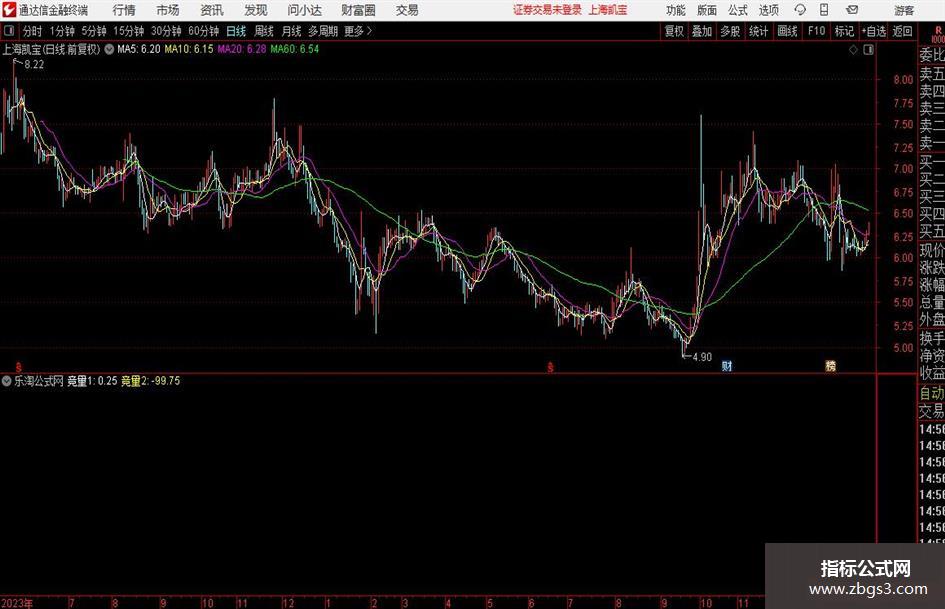The height and width of the screenshot is (609, 945).
Task: Click the 证券交易未登录 login link
Action: (x=547, y=10)
